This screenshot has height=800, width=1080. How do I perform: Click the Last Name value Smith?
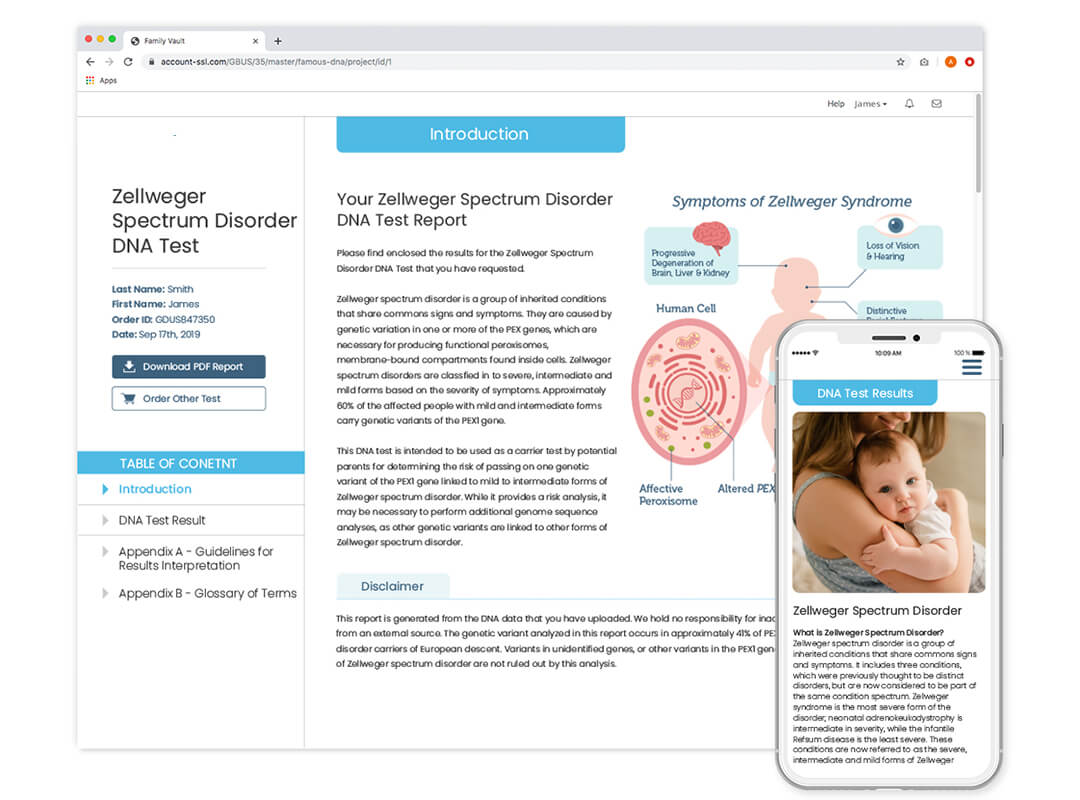180,289
